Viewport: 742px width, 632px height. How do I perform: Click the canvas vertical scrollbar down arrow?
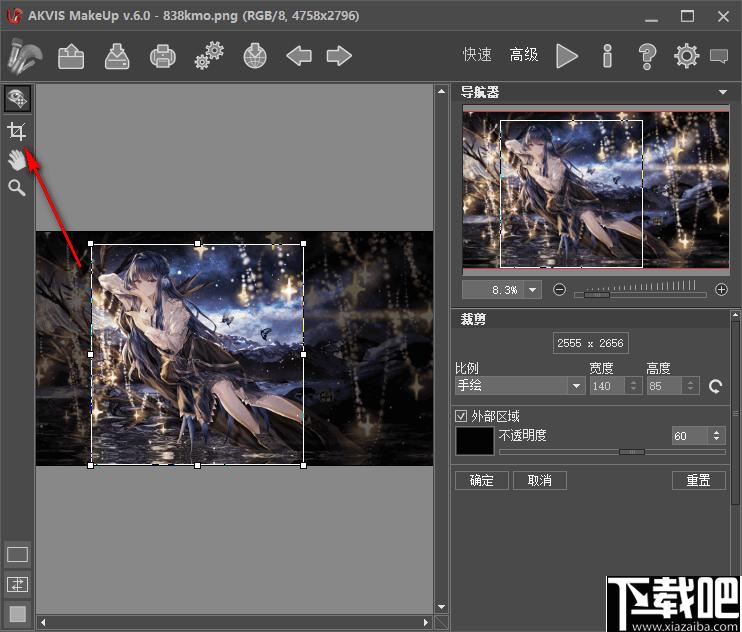[441, 607]
